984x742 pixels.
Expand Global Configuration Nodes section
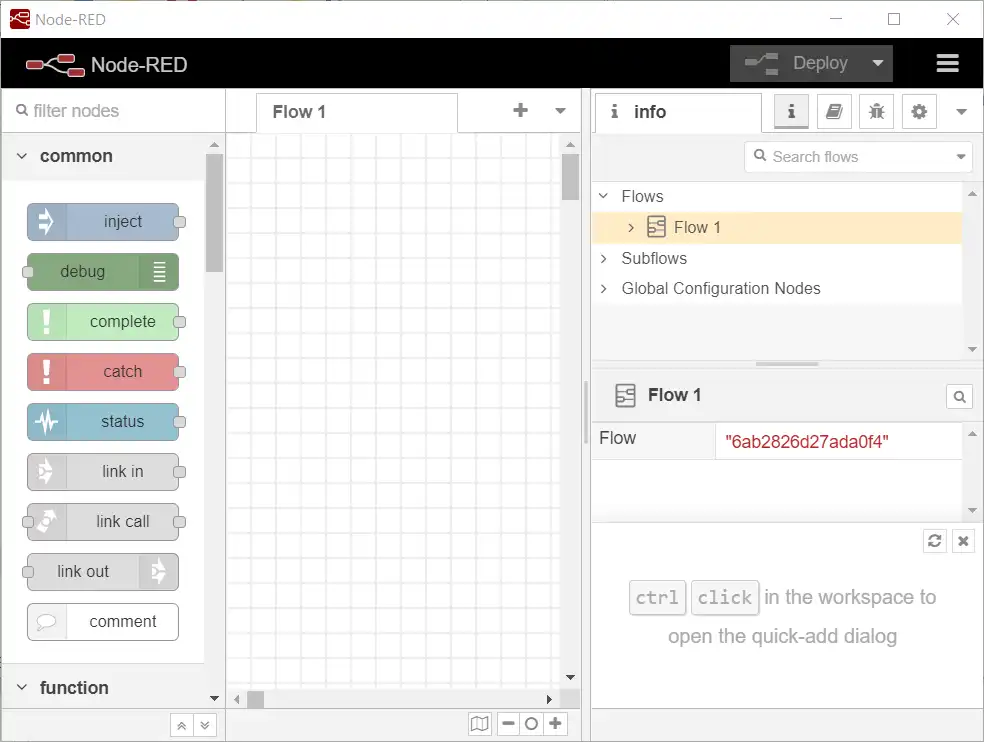coord(604,288)
